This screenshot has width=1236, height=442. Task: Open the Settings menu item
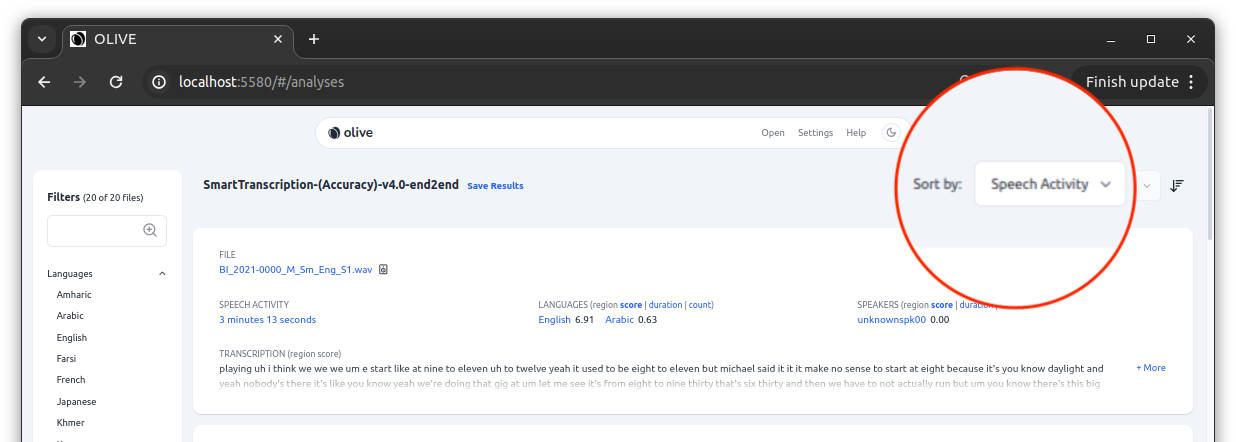815,132
